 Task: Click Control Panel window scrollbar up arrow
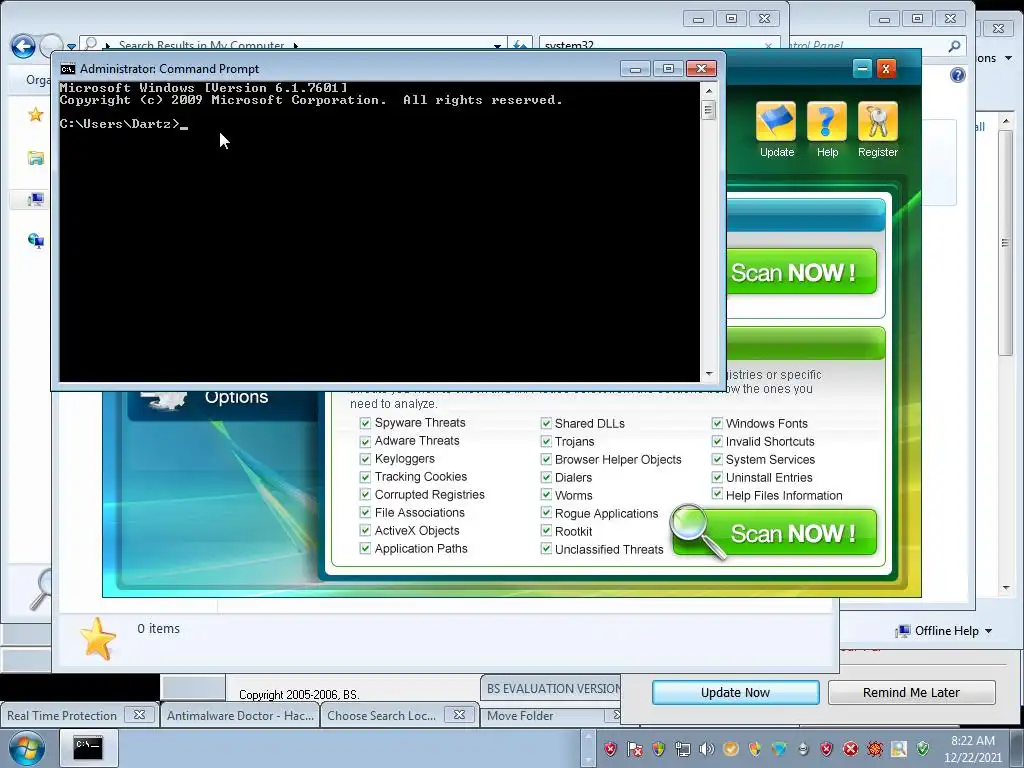[1006, 121]
